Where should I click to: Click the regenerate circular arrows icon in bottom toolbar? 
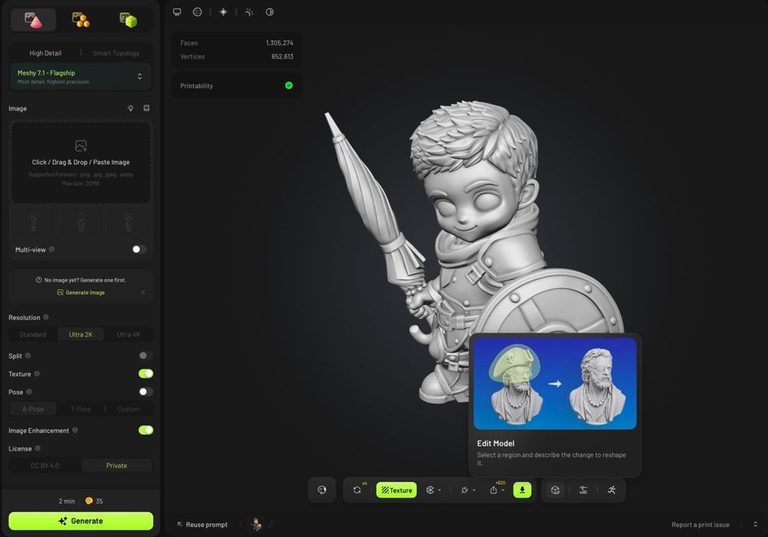pyautogui.click(x=358, y=490)
